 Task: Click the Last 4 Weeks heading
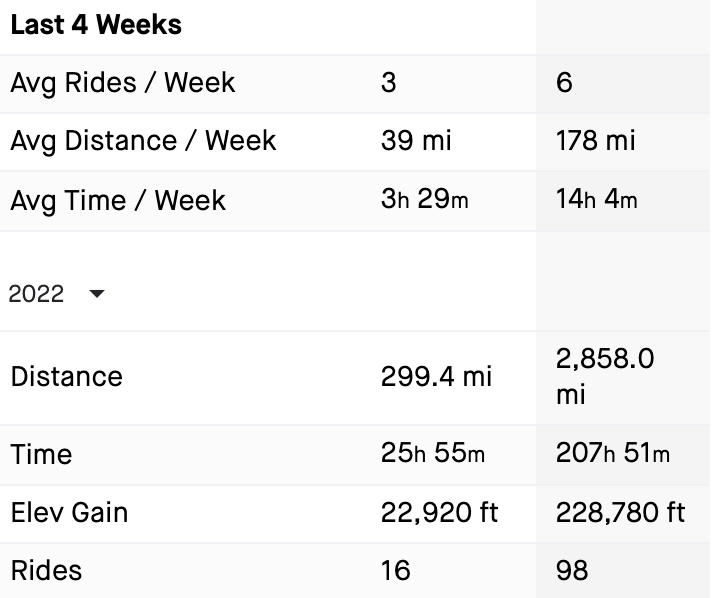pos(96,25)
